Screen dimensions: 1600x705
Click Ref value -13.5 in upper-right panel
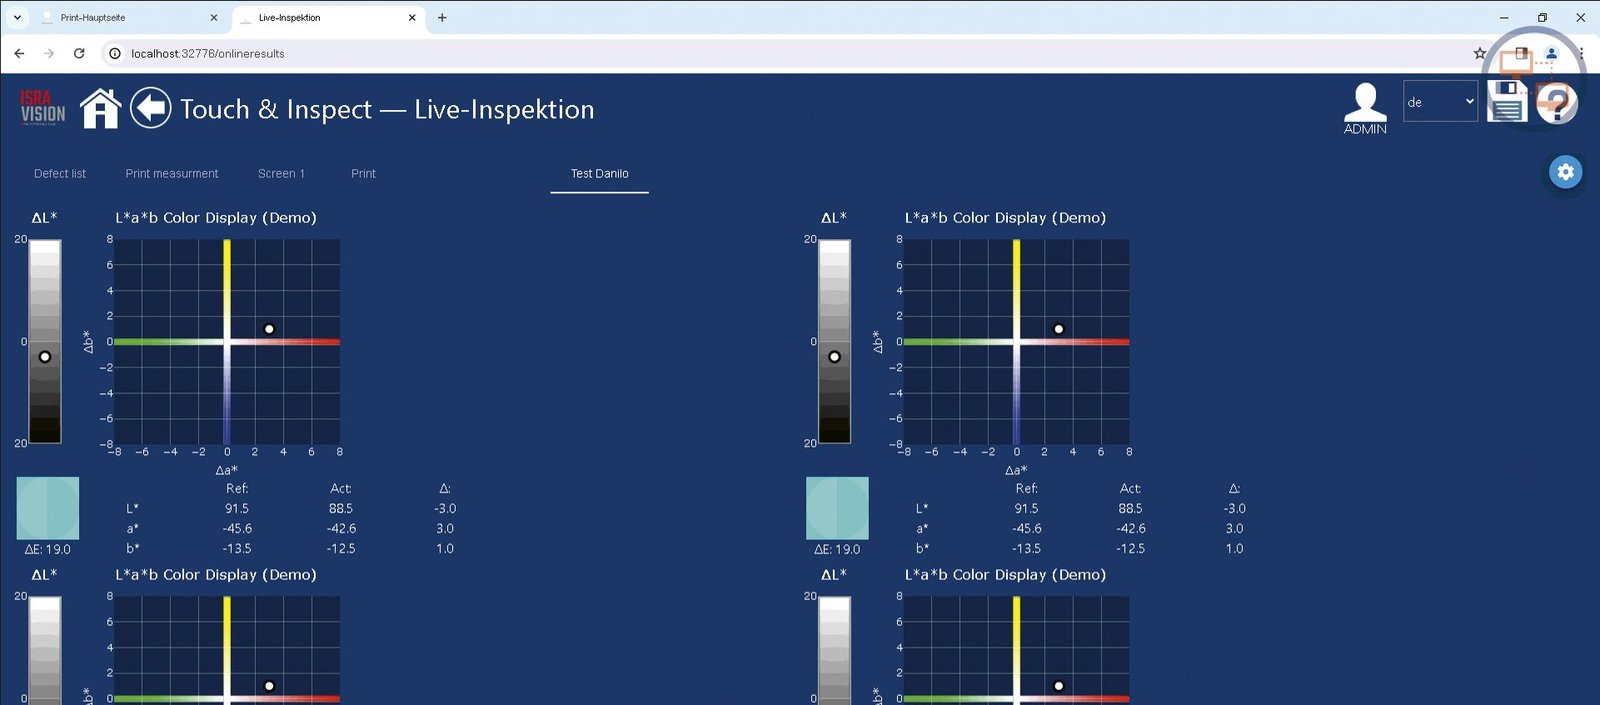[x=1027, y=549]
